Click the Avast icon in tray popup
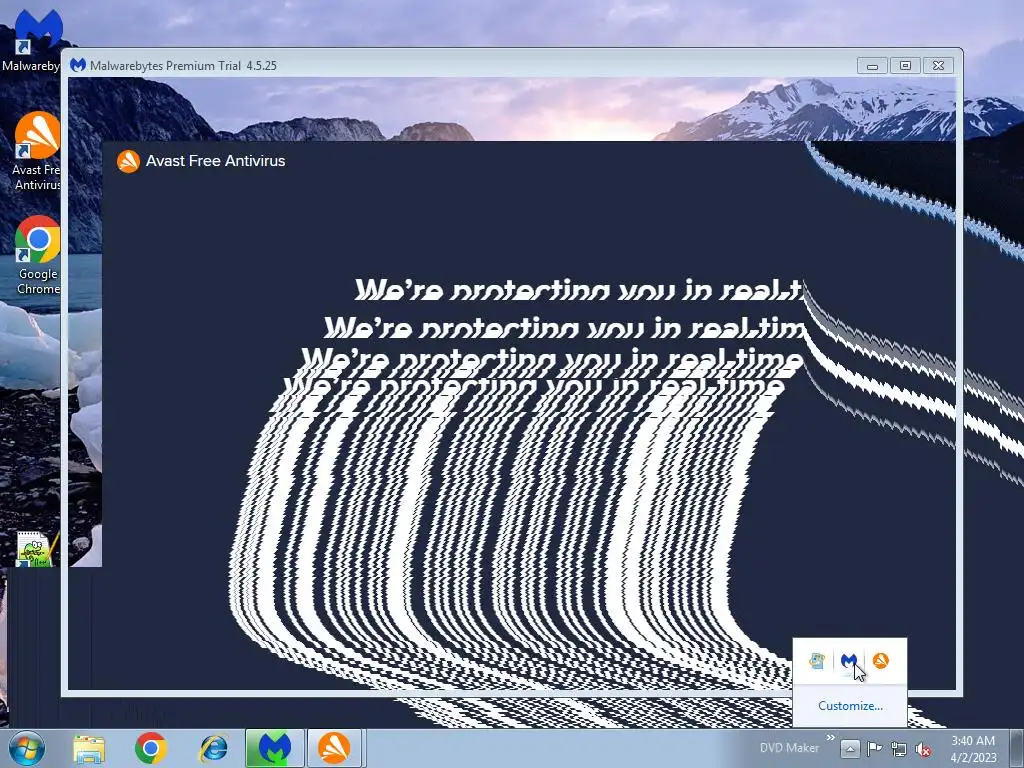Screen dimensions: 1024x768 coord(881,661)
